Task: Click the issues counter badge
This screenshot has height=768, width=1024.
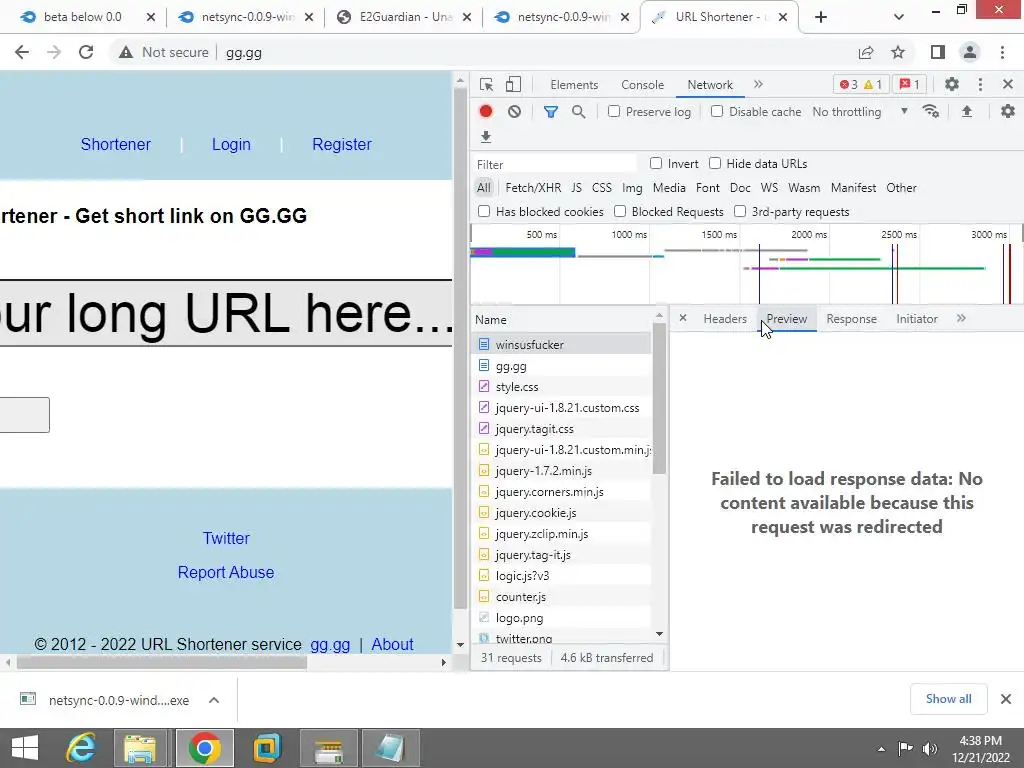Action: (910, 84)
